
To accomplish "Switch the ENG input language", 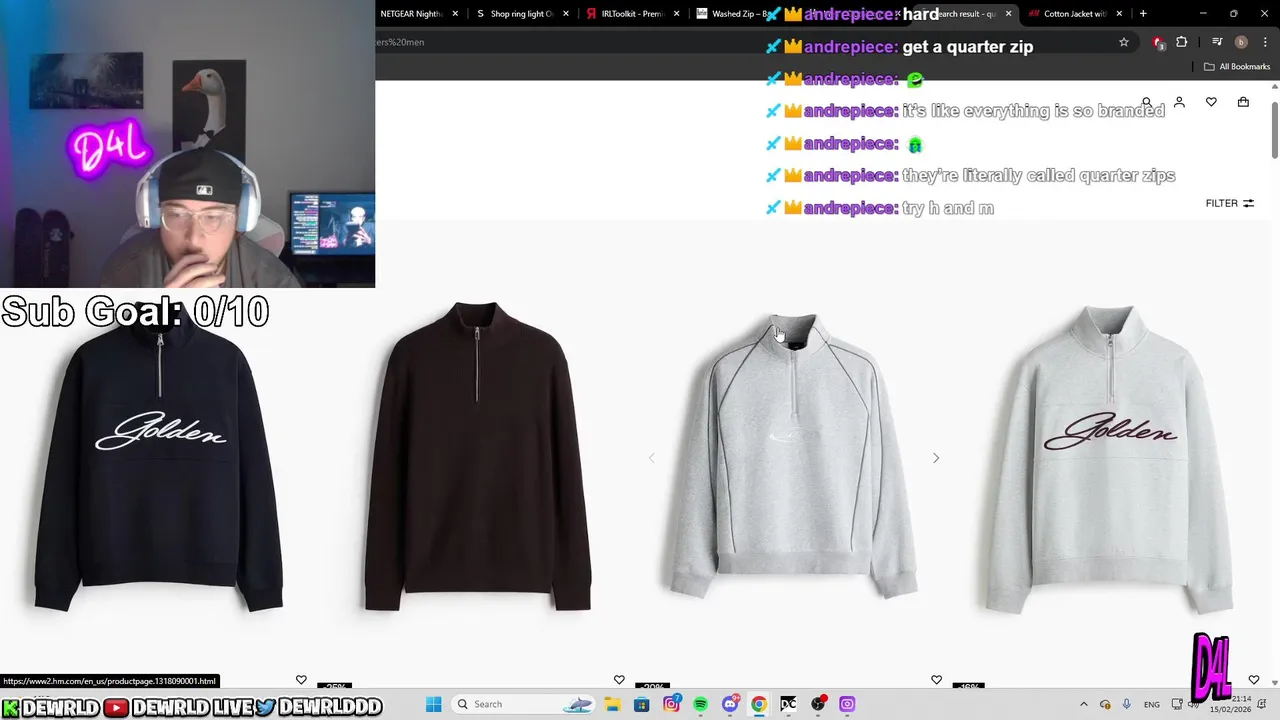I will (1152, 704).
